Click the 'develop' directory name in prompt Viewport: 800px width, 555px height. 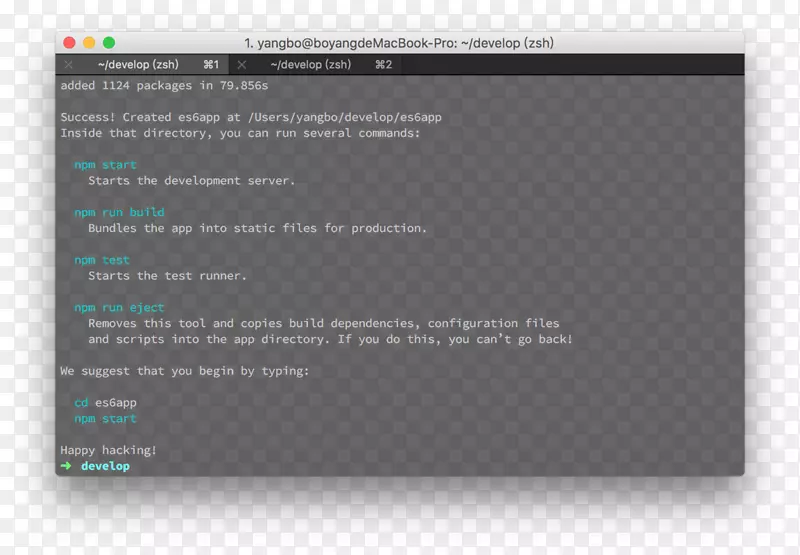click(x=105, y=466)
